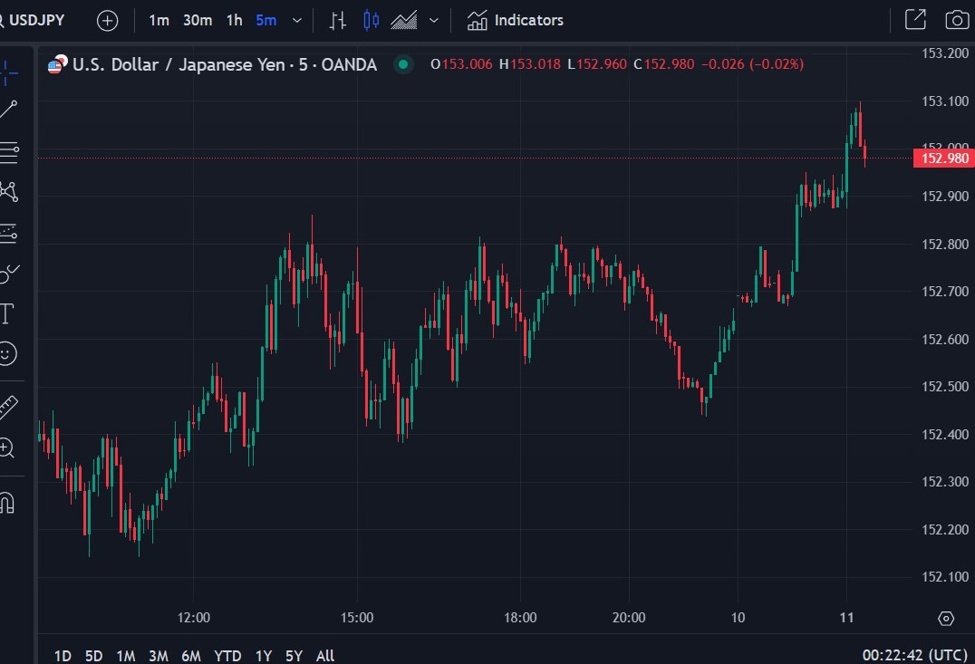Select the YTD range tab

(x=227, y=655)
